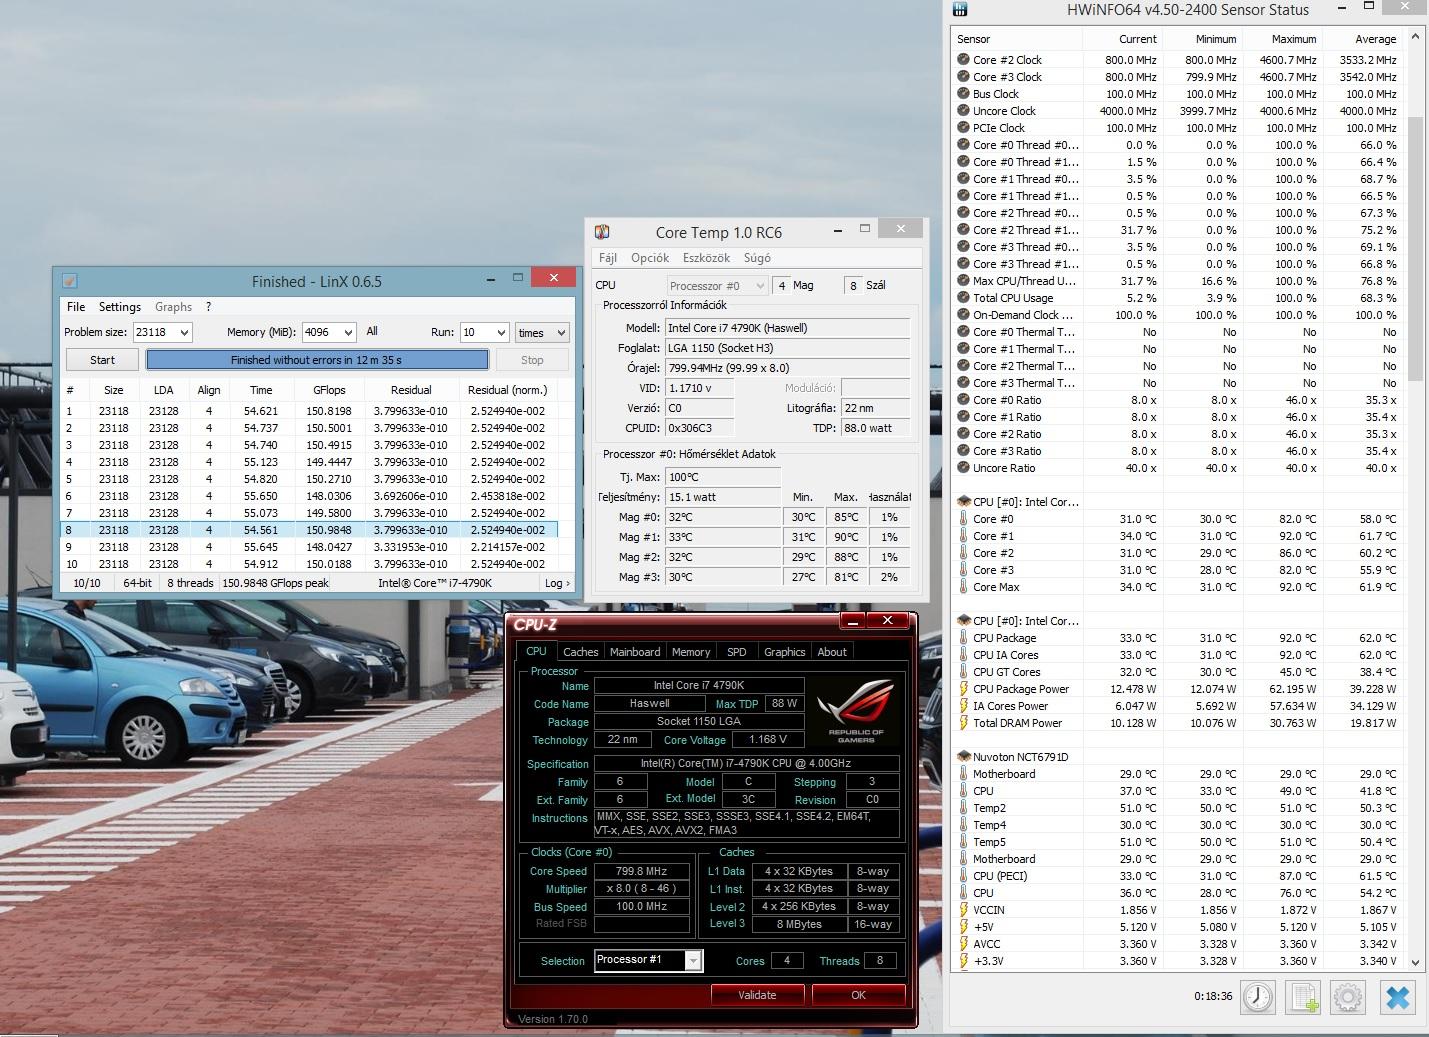
Task: Switch to the Mainboard tab in CPU-Z
Action: pyautogui.click(x=635, y=652)
